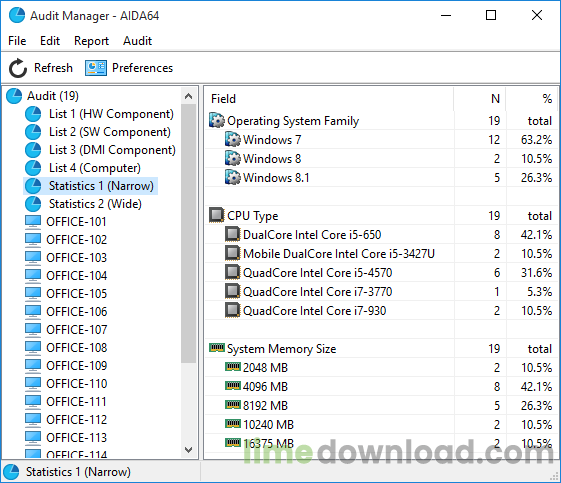Click the Refresh button label
This screenshot has height=483, width=561.
(53, 68)
